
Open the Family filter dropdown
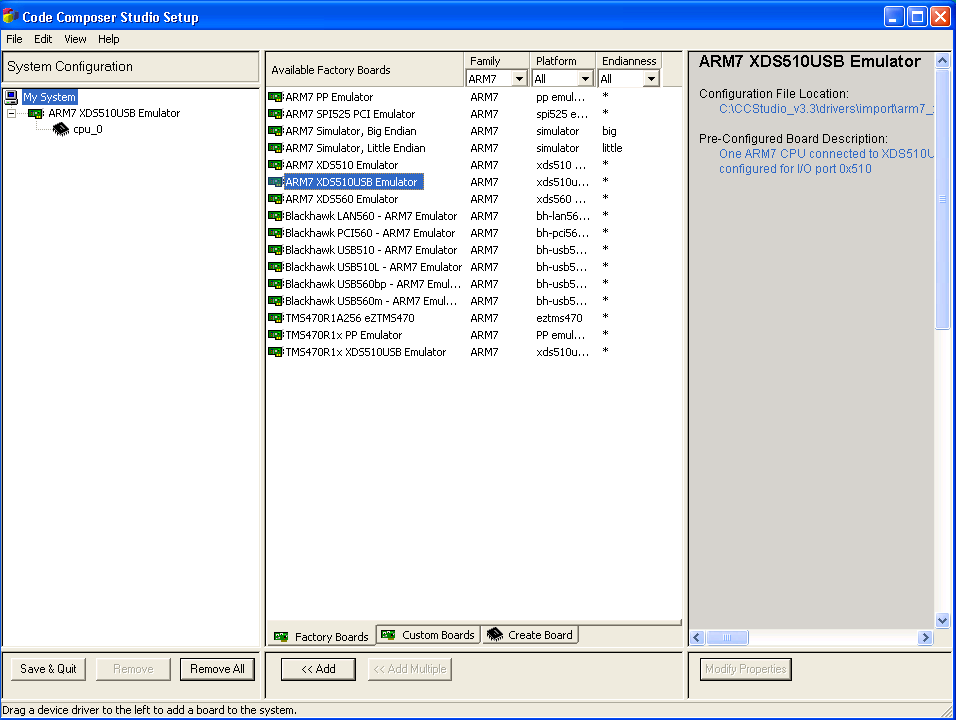(519, 79)
